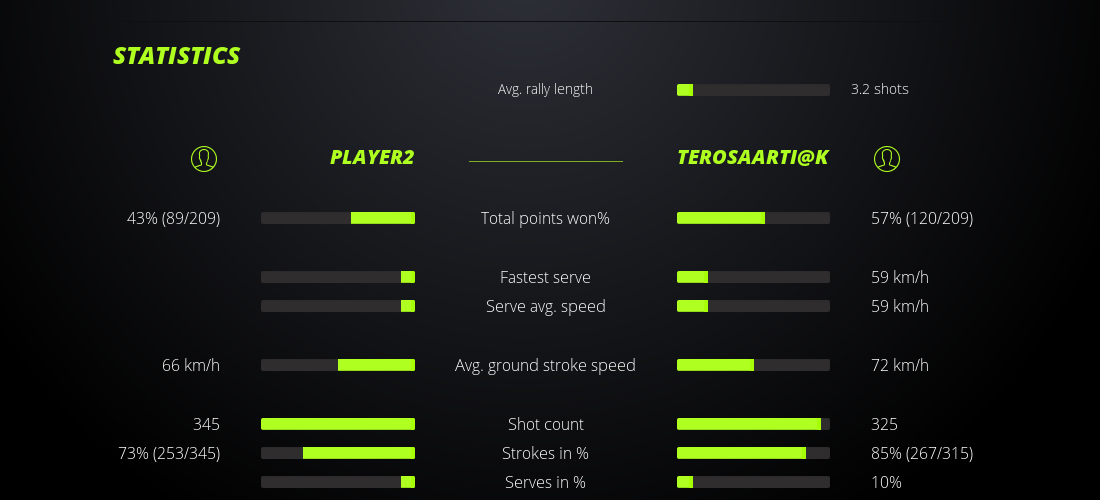The height and width of the screenshot is (500, 1100).
Task: Click the 57% (120/209) value
Action: pos(922,218)
